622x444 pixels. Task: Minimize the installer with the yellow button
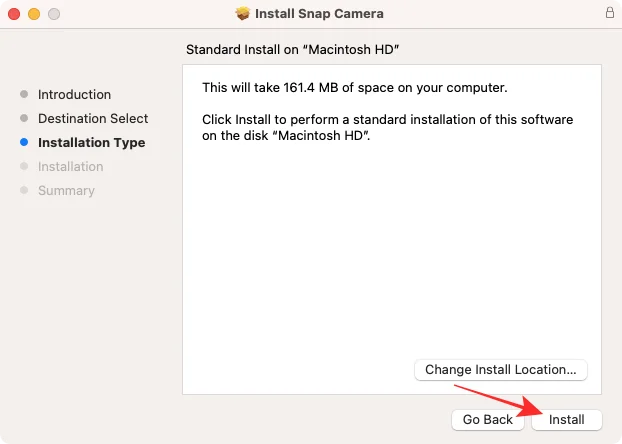[34, 14]
